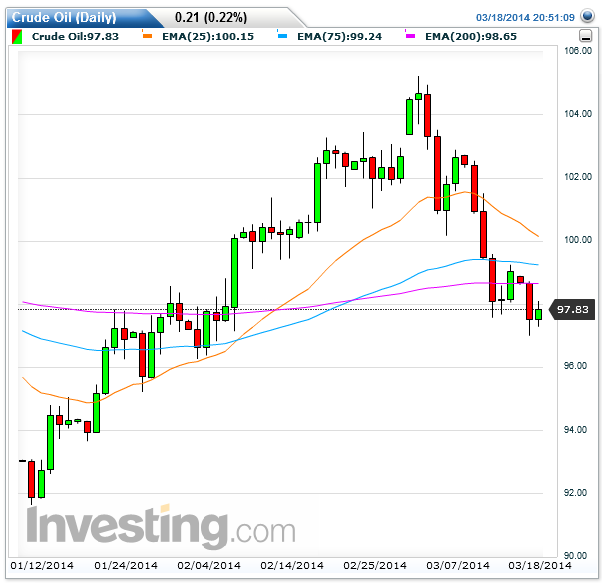Click the 01/12/2014 date axis label
The width and height of the screenshot is (606, 583).
coord(42,566)
